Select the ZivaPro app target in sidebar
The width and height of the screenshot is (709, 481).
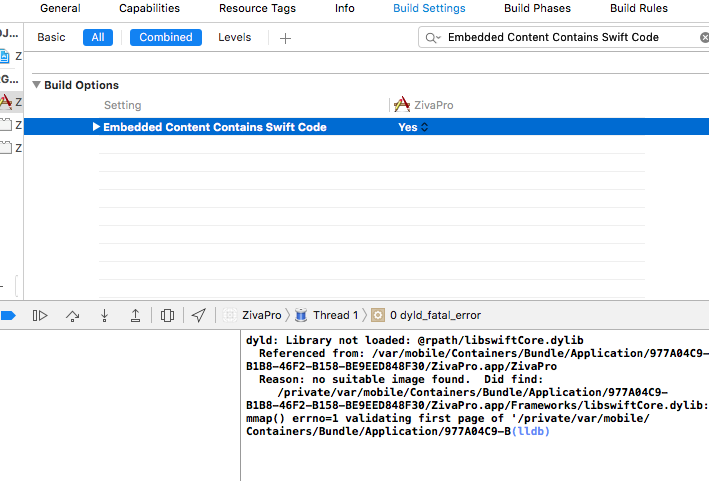(x=11, y=102)
